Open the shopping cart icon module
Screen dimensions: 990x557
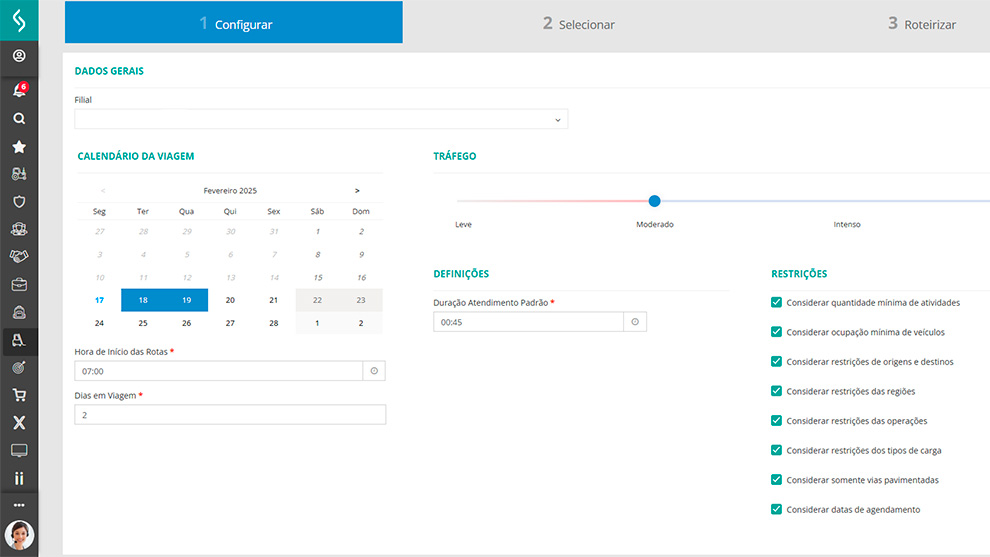point(19,395)
